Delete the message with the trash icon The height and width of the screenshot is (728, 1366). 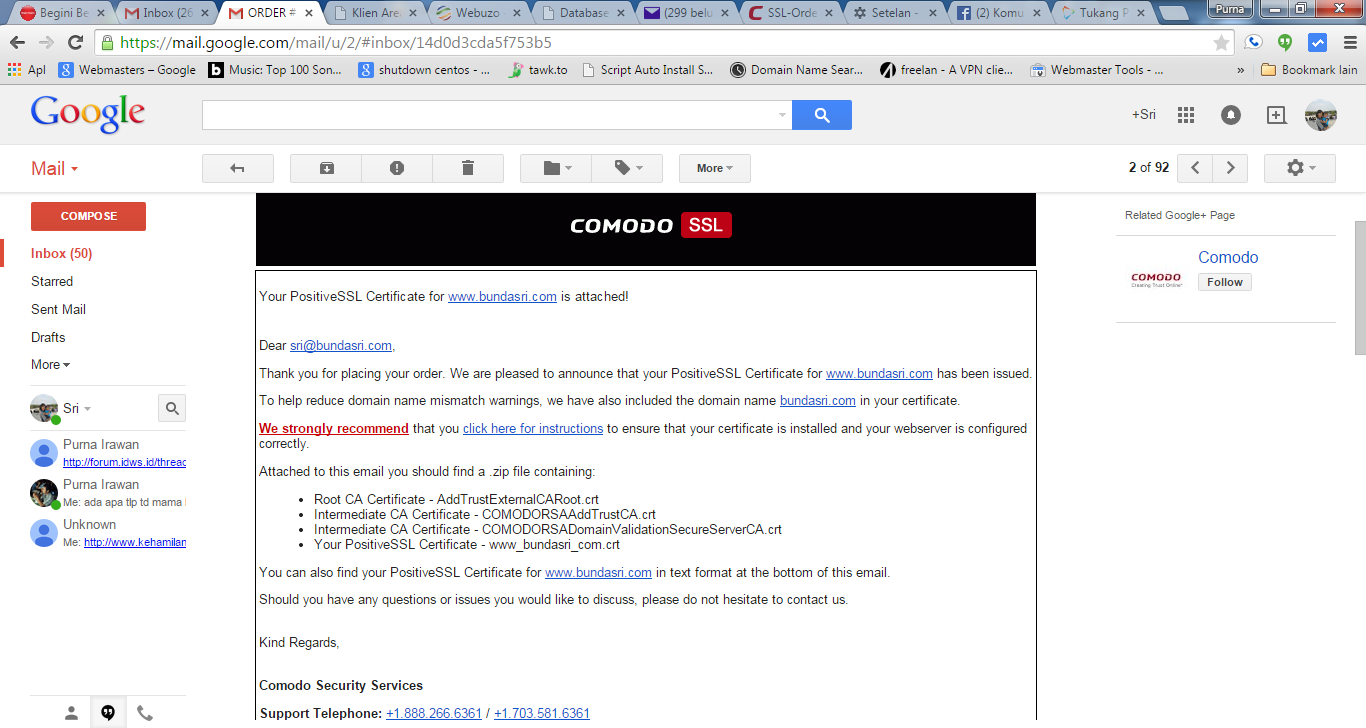(x=467, y=168)
